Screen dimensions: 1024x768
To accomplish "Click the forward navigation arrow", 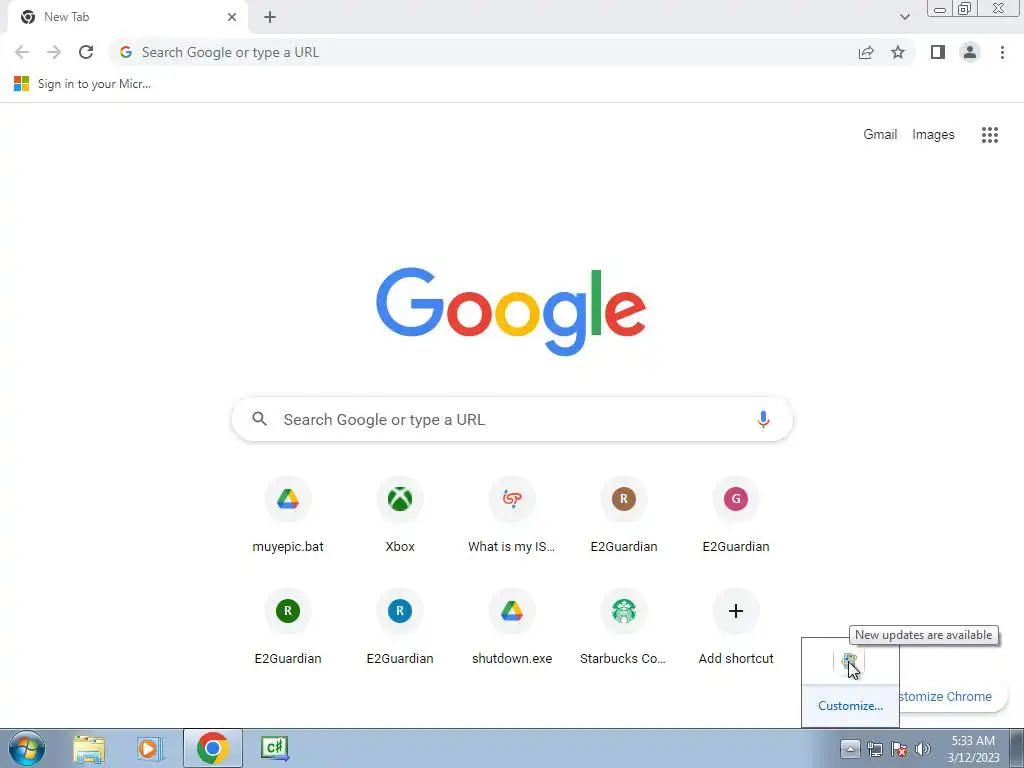I will tap(54, 52).
